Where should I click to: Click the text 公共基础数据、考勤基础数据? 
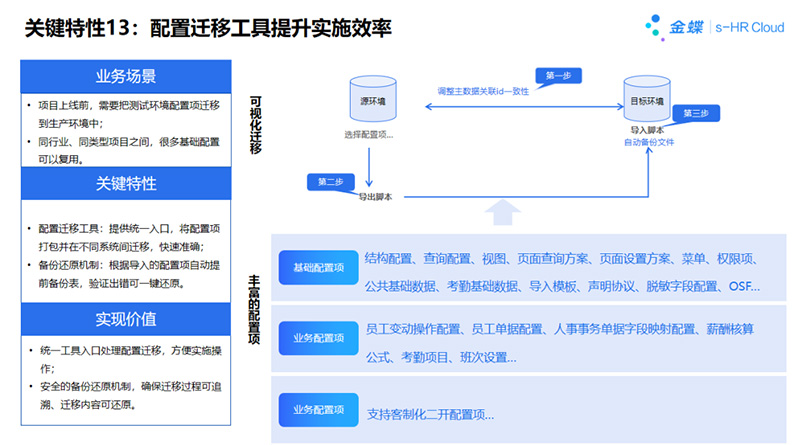441,286
